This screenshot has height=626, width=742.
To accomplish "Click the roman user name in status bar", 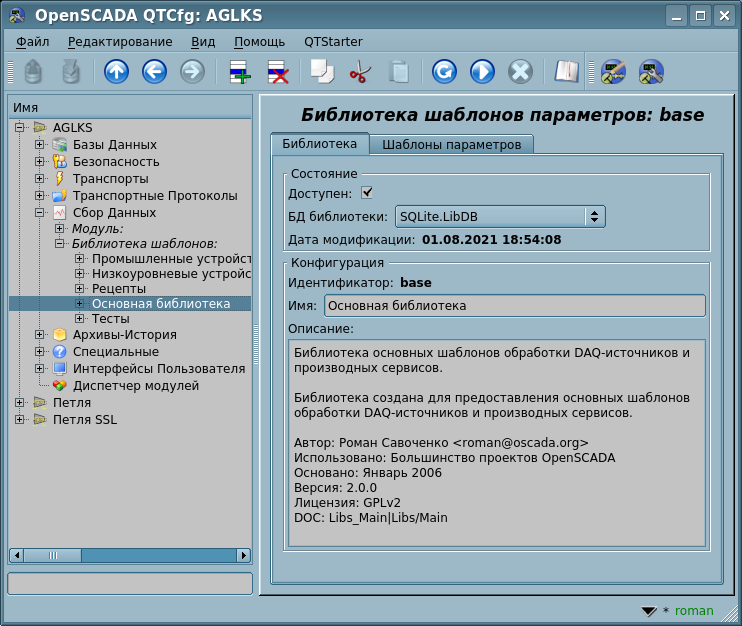I will pos(694,611).
